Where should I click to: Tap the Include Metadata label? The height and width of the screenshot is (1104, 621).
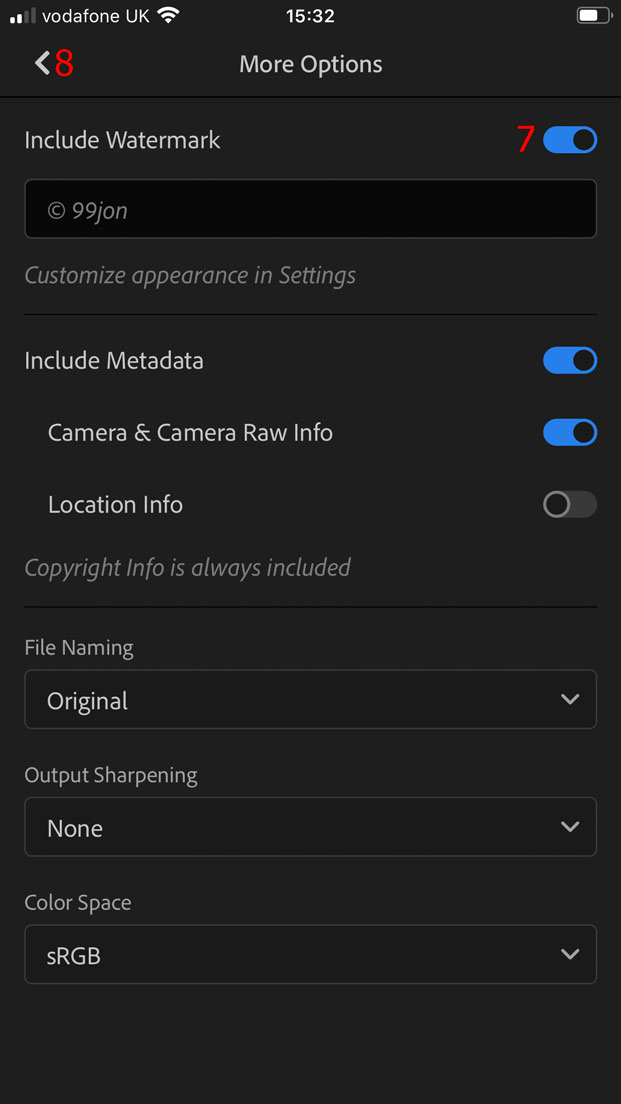(x=114, y=360)
